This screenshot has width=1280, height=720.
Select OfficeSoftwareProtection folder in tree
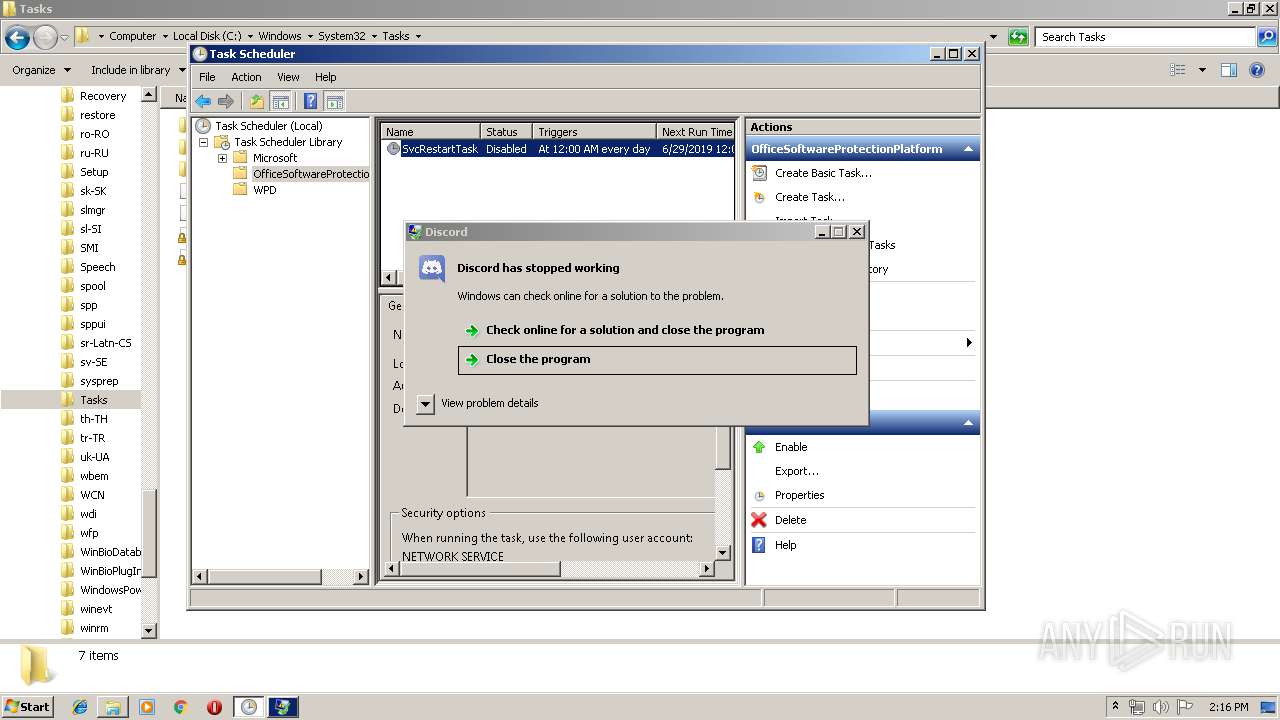[311, 174]
